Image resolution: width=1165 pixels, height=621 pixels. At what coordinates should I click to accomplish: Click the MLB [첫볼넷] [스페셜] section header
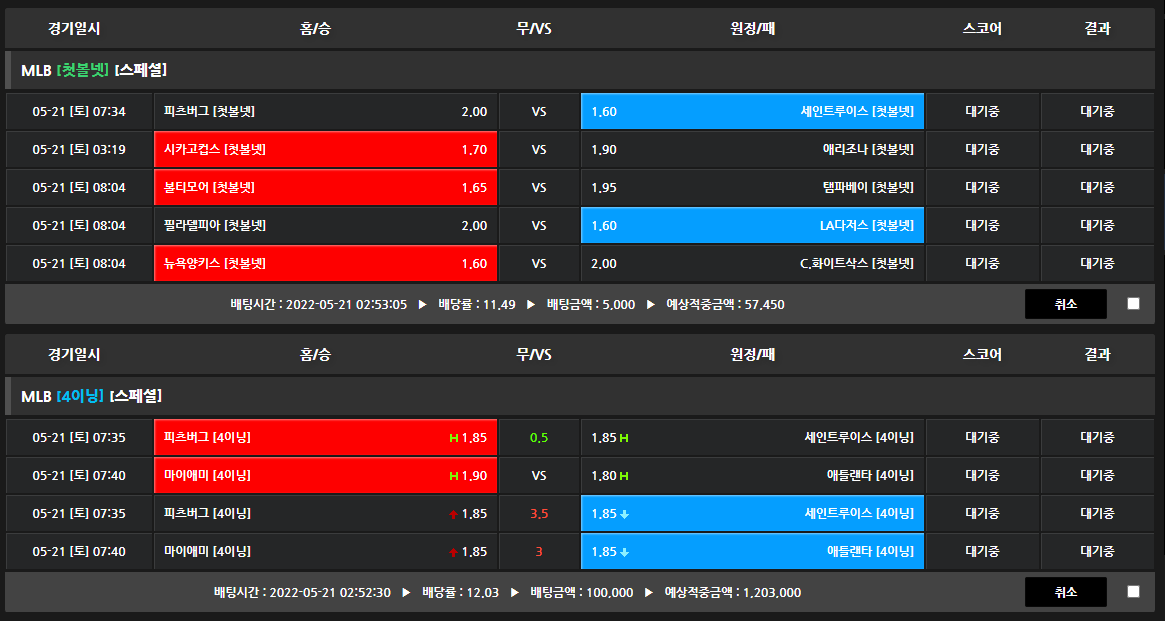tap(94, 70)
